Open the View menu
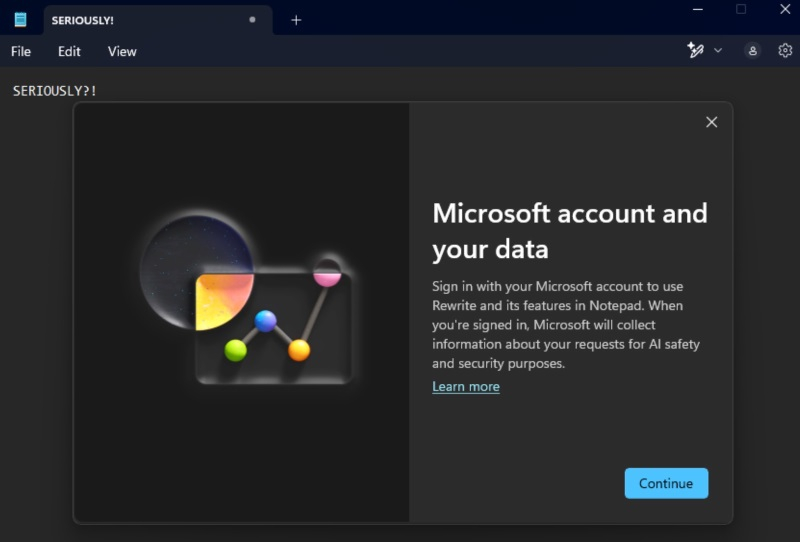 click(122, 51)
